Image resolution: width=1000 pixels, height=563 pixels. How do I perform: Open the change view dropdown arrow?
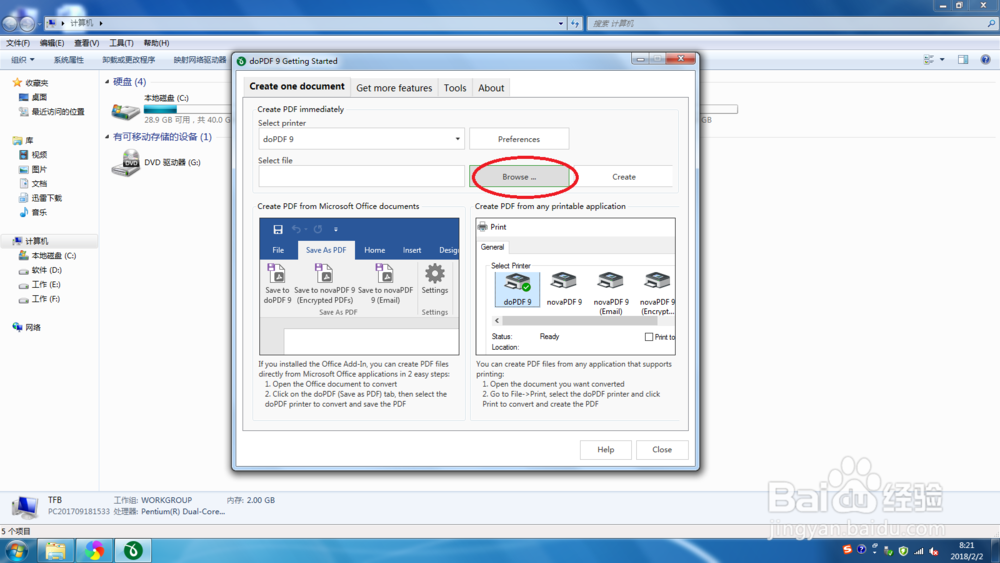pos(942,60)
